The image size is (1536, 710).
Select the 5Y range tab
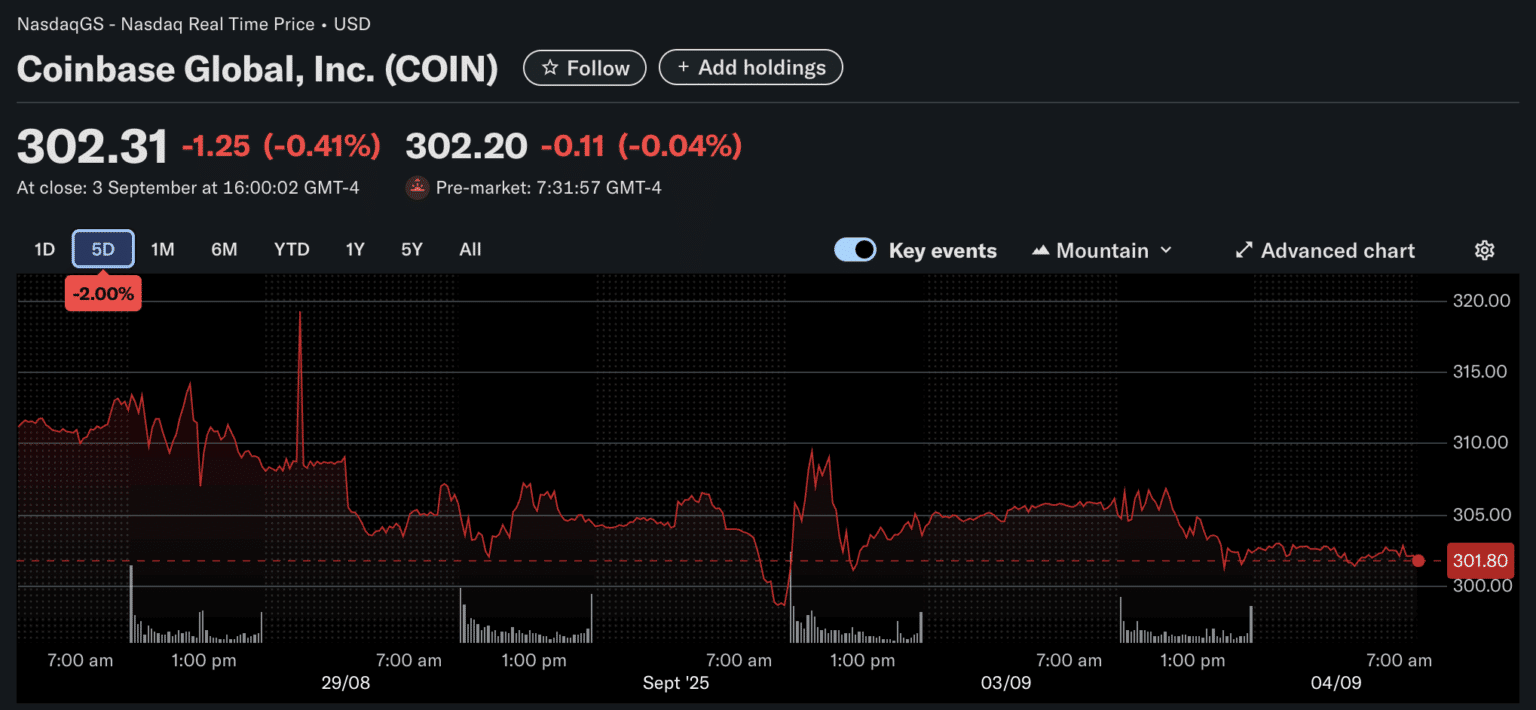[x=412, y=250]
